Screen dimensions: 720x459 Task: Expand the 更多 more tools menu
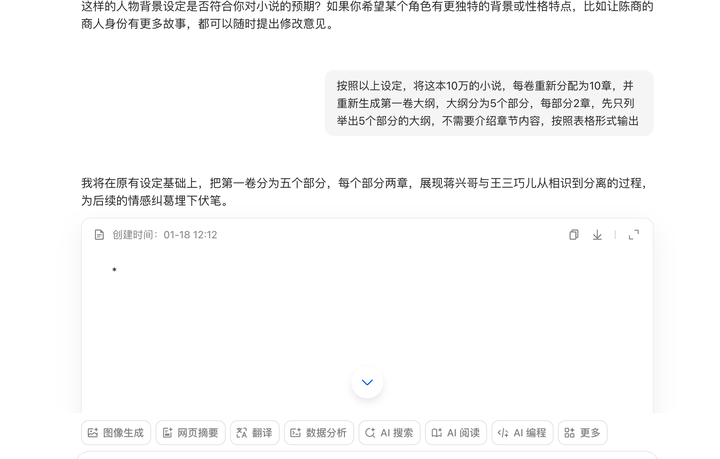point(582,433)
